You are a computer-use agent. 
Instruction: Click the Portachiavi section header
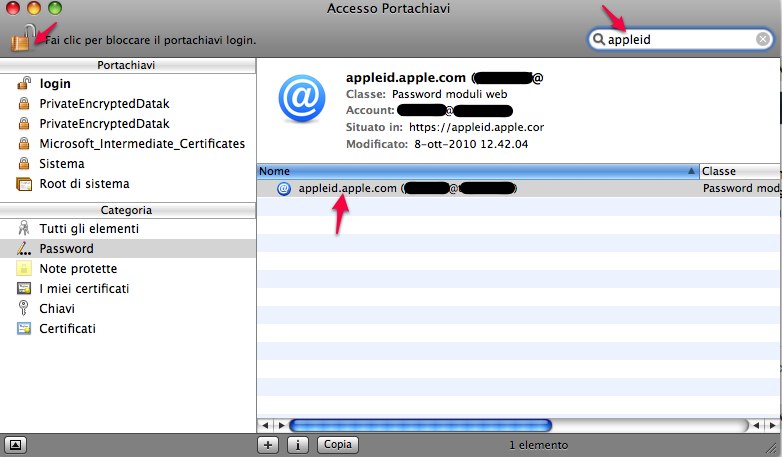(128, 65)
